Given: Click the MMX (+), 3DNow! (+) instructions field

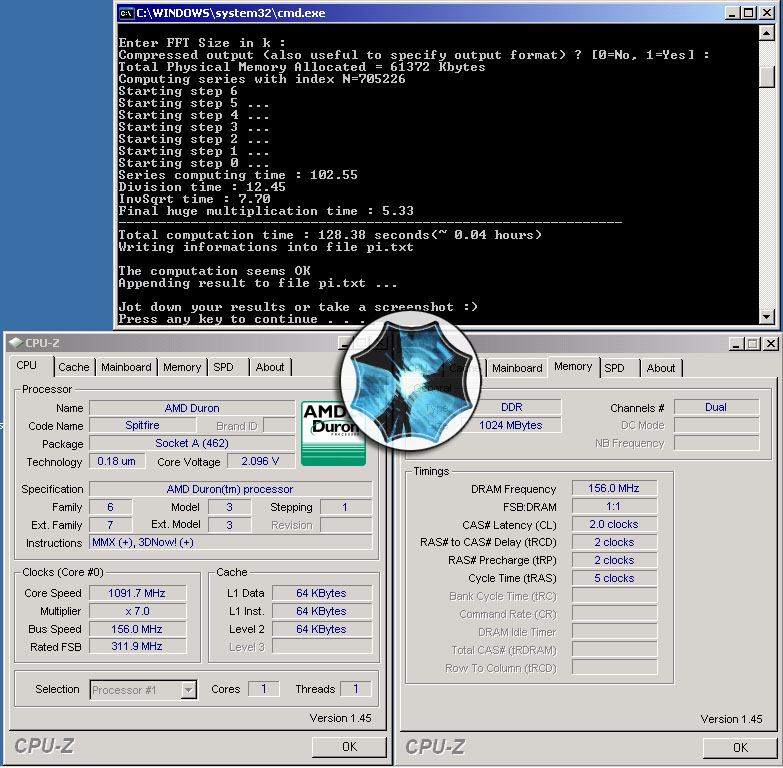Looking at the screenshot, I should click(231, 542).
